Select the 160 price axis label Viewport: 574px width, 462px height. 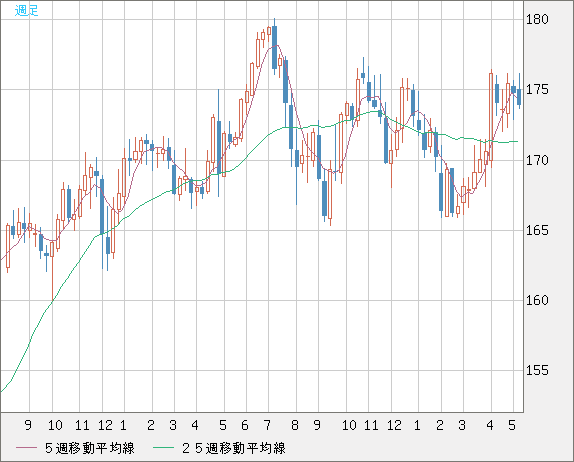tap(537, 300)
